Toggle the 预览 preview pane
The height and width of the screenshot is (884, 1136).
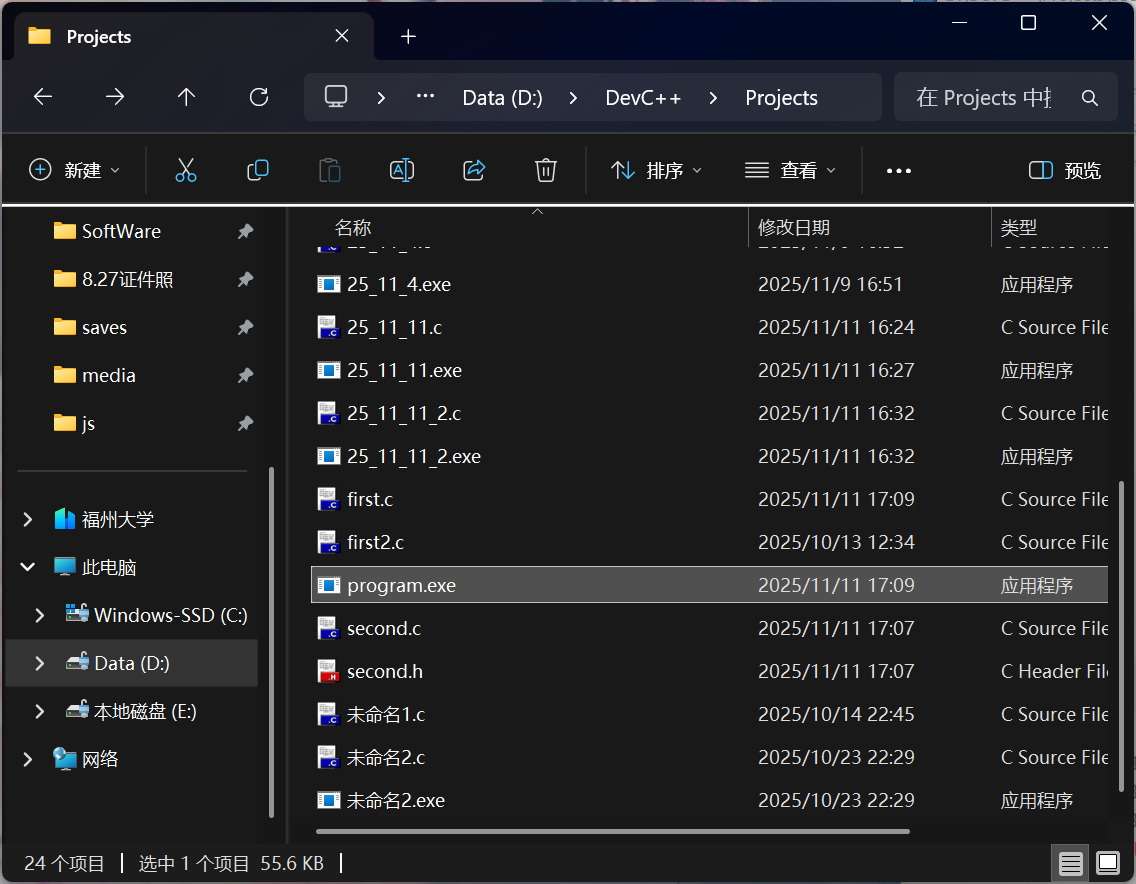click(x=1064, y=170)
